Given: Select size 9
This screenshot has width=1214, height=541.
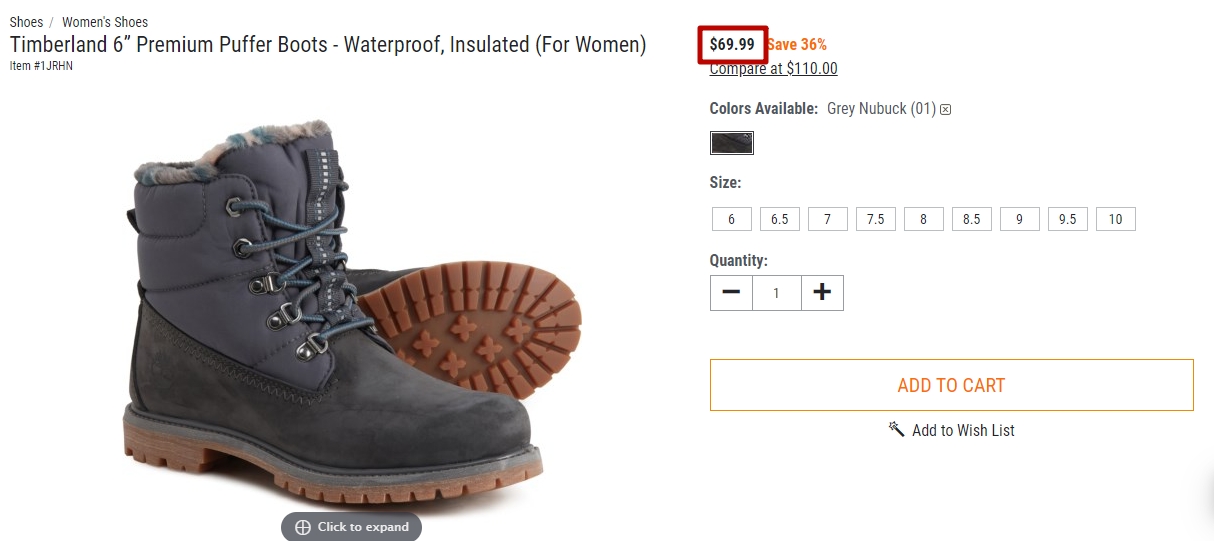Looking at the screenshot, I should (1020, 219).
